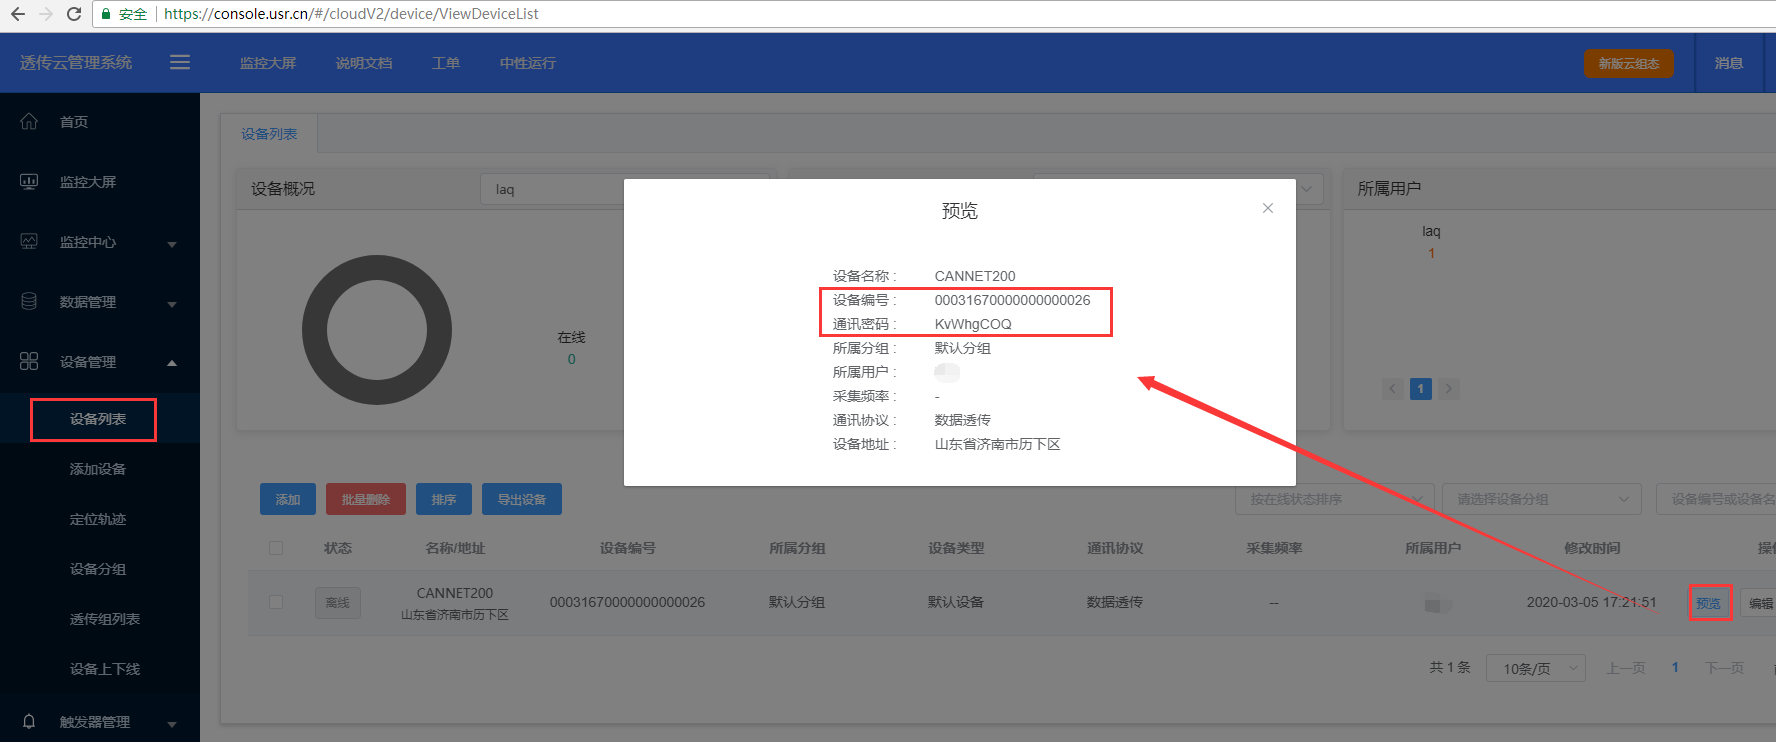Click the 触发器管理 bell icon
The width and height of the screenshot is (1776, 742).
tap(29, 721)
